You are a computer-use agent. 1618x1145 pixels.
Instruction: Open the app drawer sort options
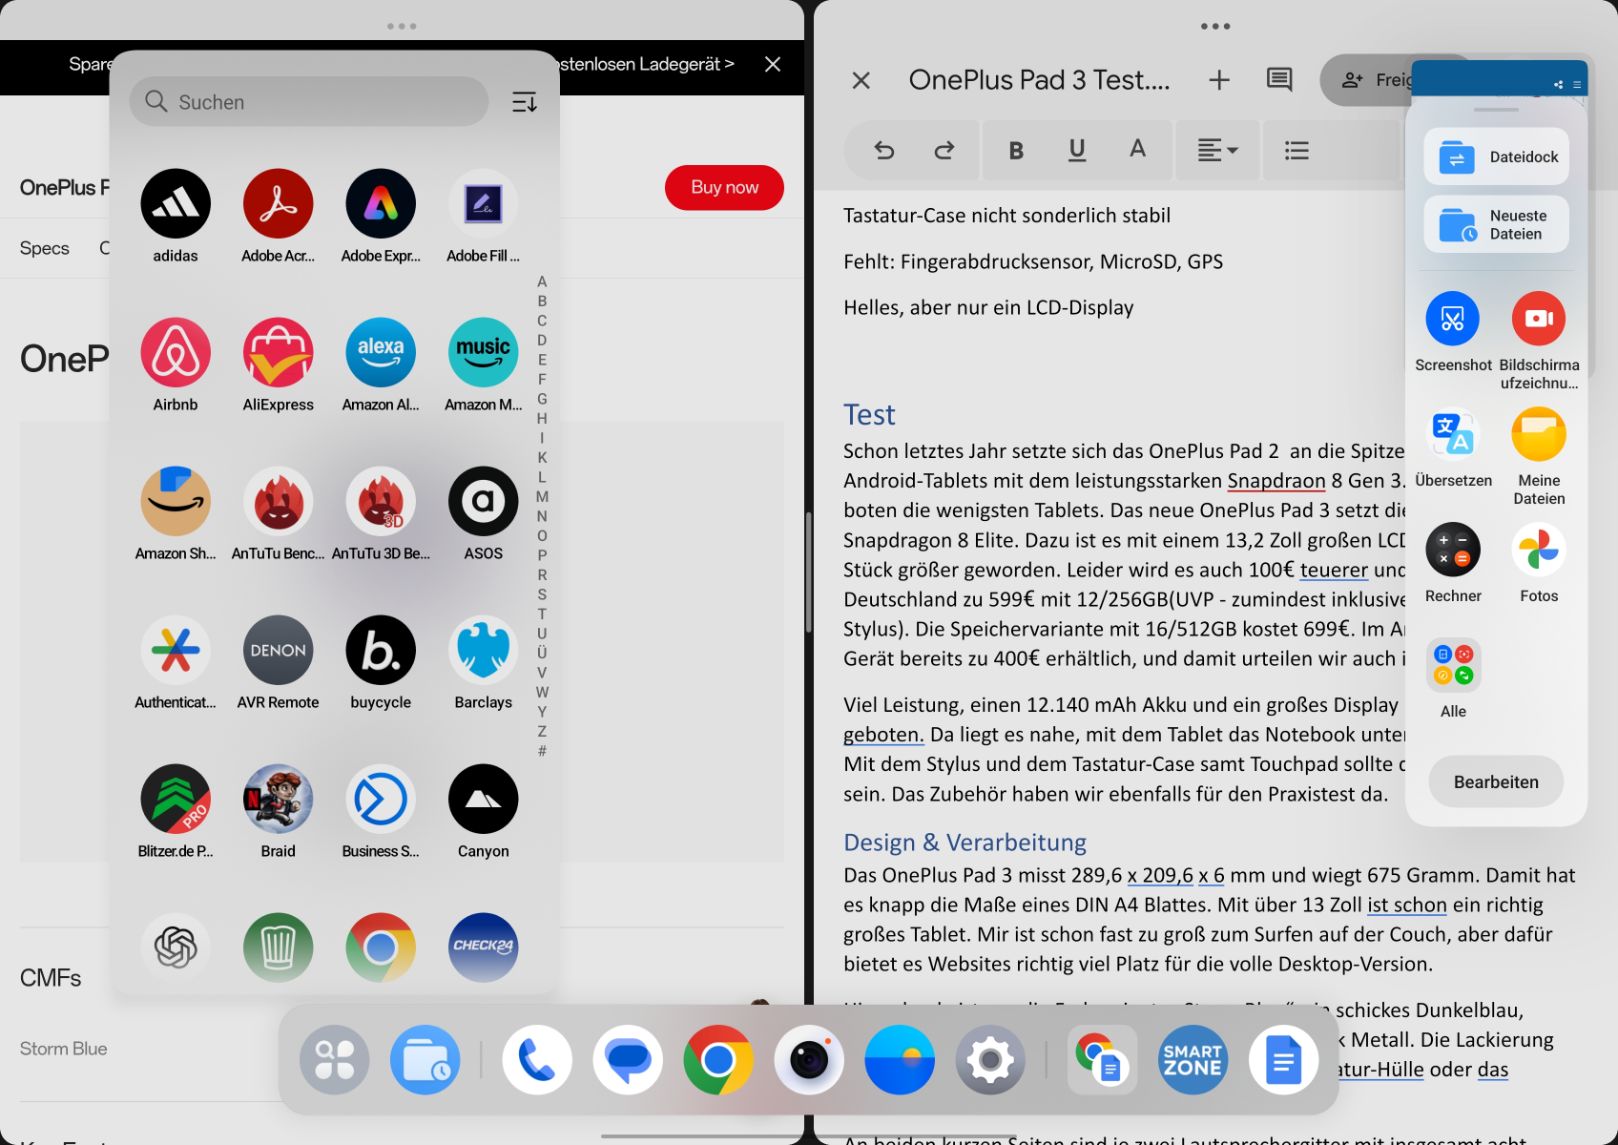(524, 102)
